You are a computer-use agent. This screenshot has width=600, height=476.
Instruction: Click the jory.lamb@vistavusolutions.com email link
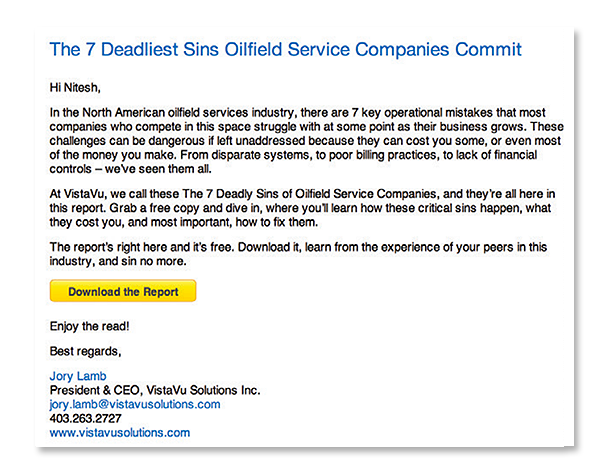135,404
